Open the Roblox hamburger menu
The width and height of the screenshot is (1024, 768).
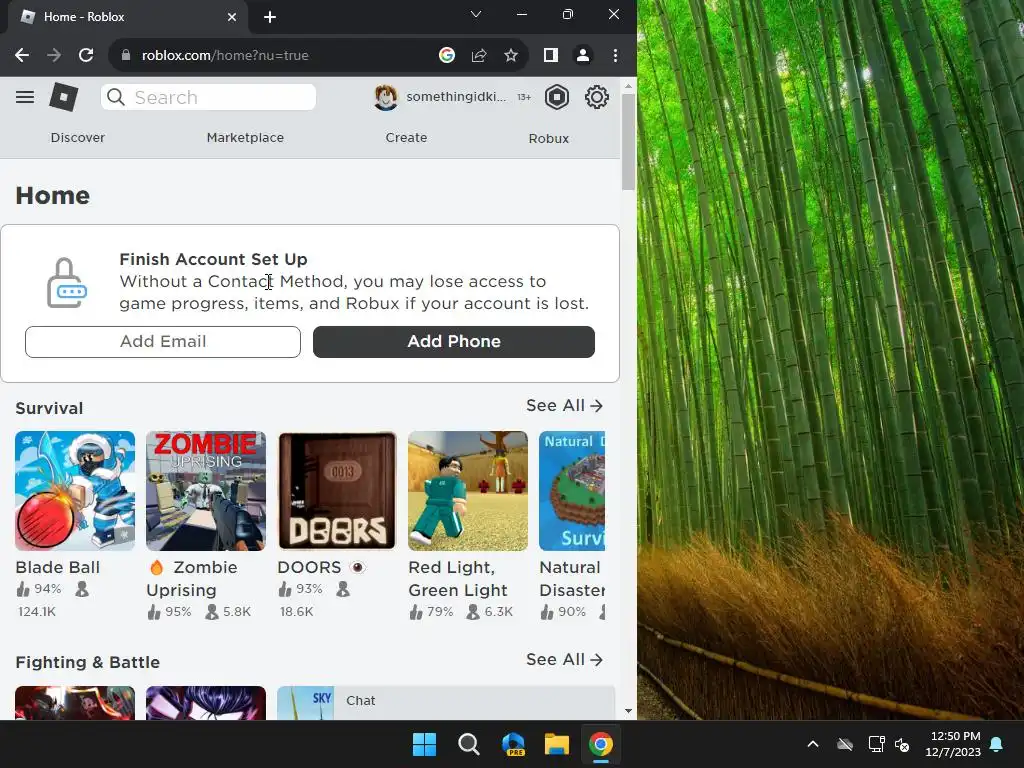[25, 97]
